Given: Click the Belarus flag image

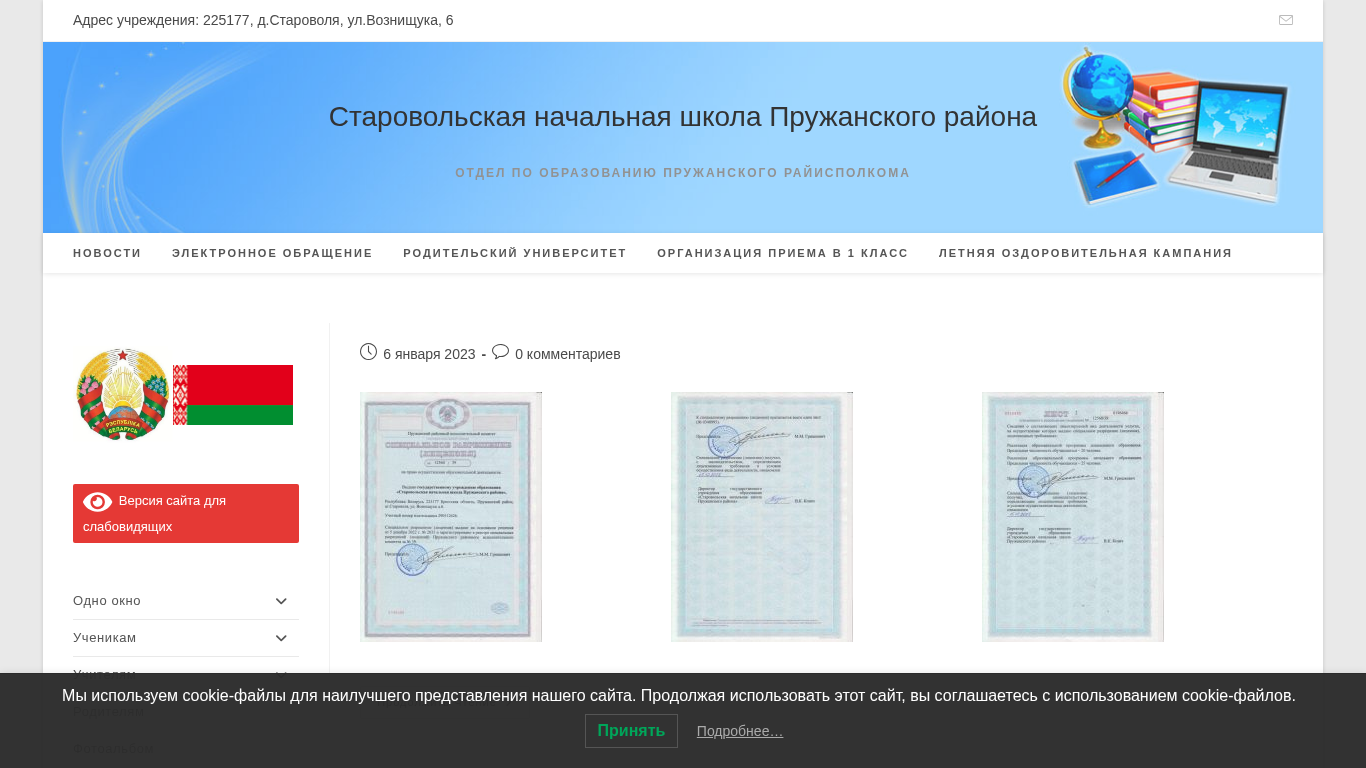Looking at the screenshot, I should pos(233,395).
